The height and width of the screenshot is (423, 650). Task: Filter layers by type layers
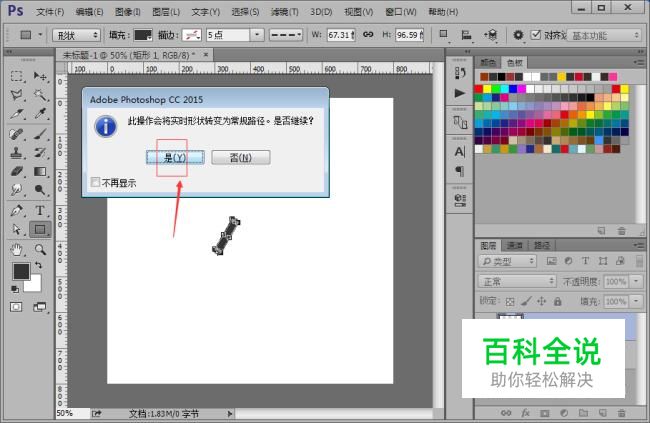pyautogui.click(x=585, y=261)
